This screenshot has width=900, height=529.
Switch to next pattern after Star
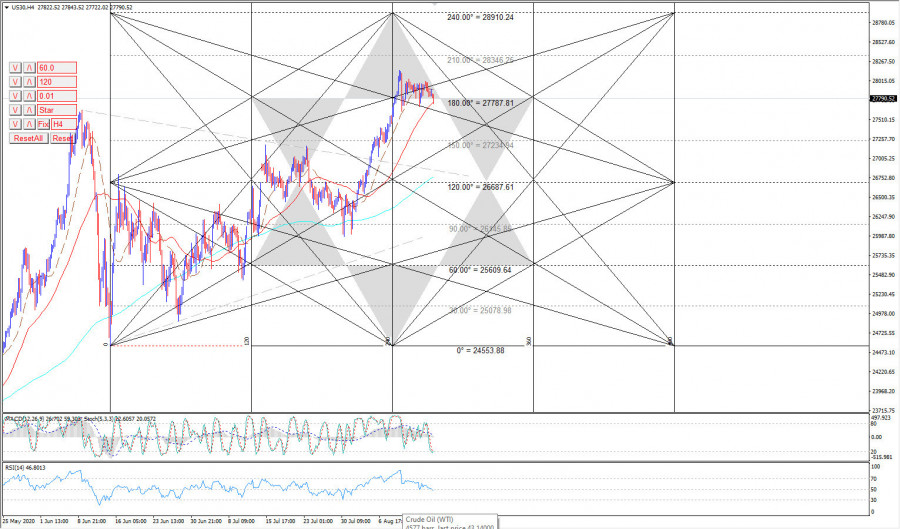coord(30,109)
